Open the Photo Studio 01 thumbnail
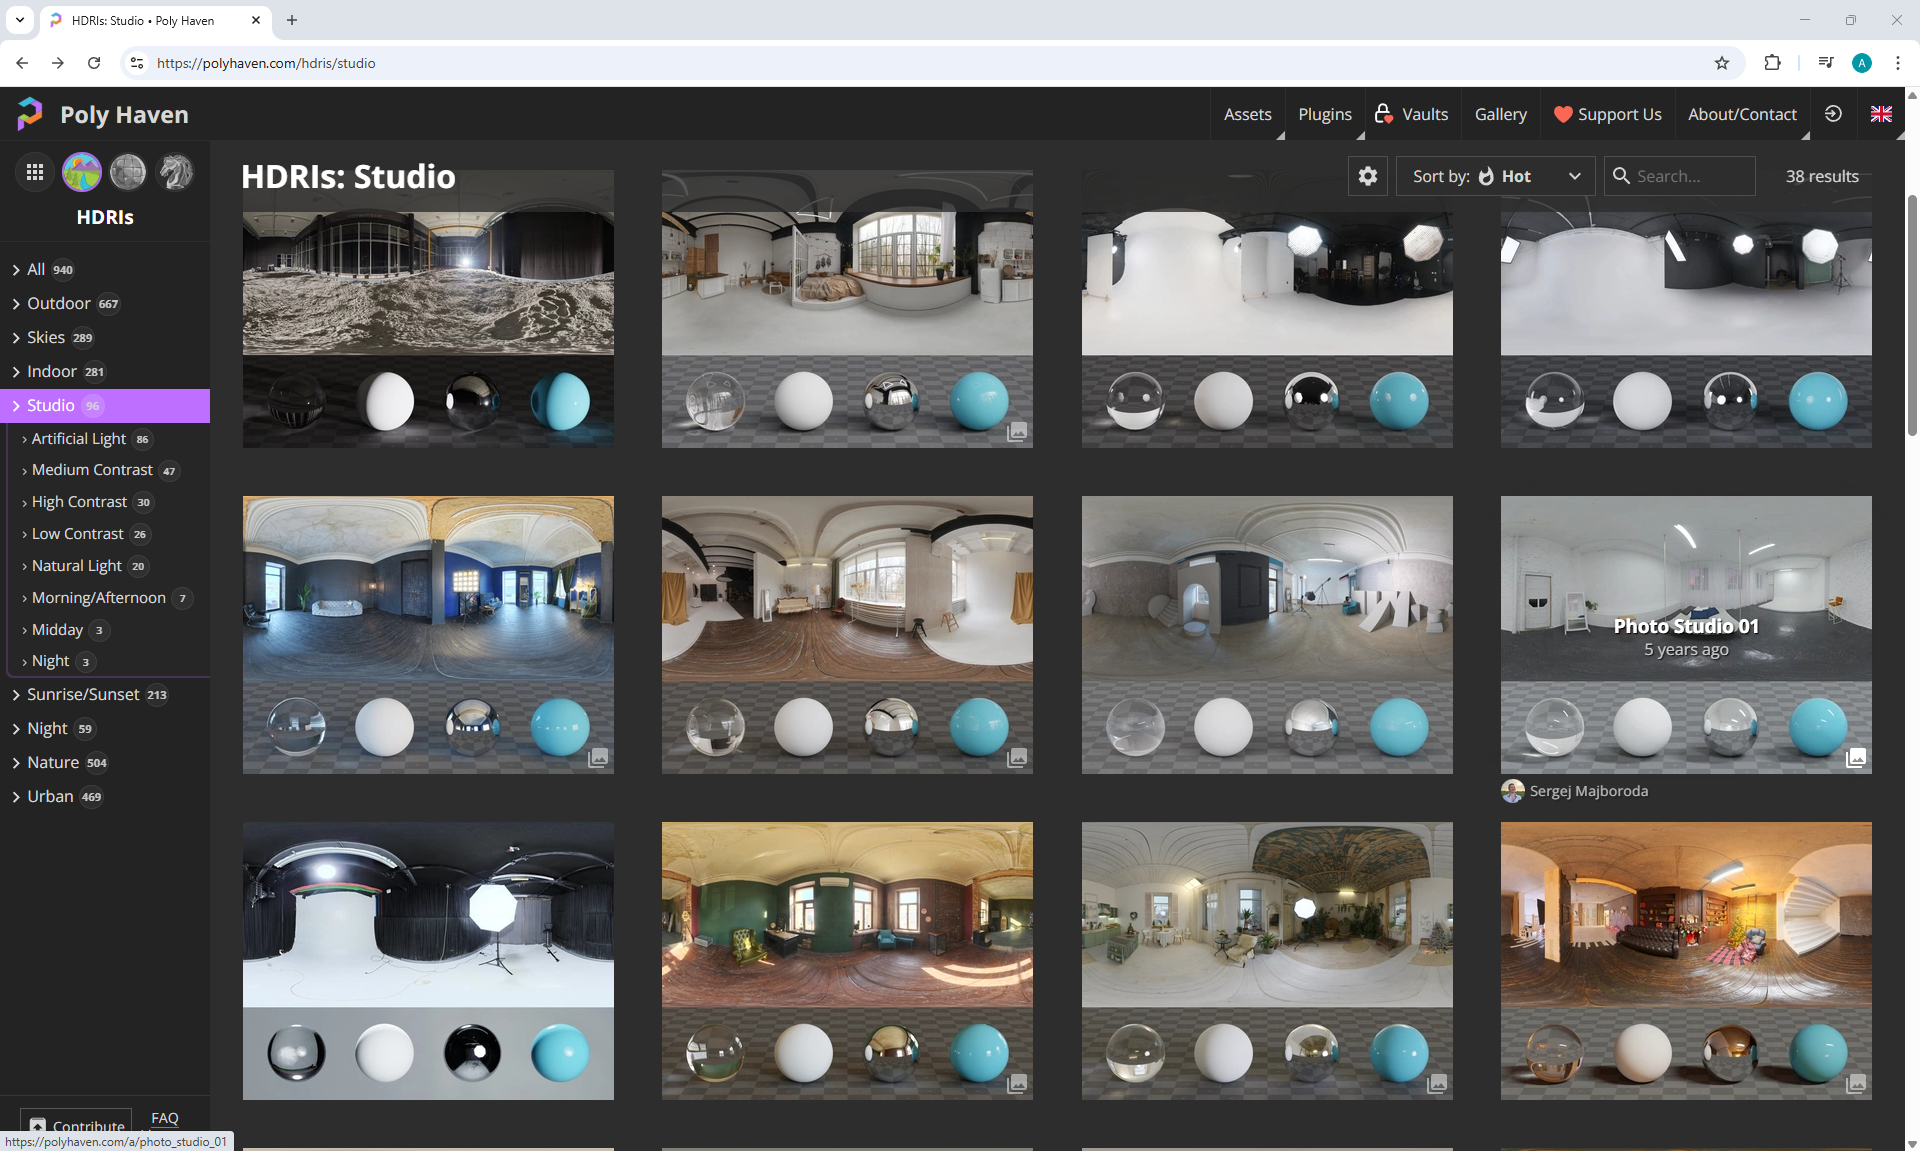This screenshot has height=1151, width=1920. click(x=1685, y=634)
